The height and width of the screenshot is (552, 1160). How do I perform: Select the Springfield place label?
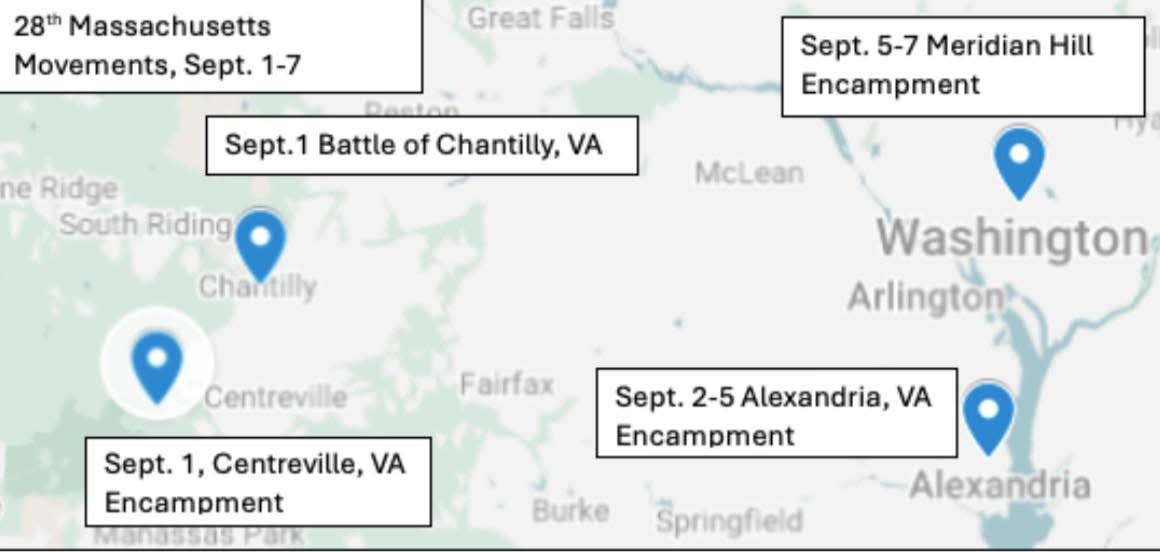(729, 521)
